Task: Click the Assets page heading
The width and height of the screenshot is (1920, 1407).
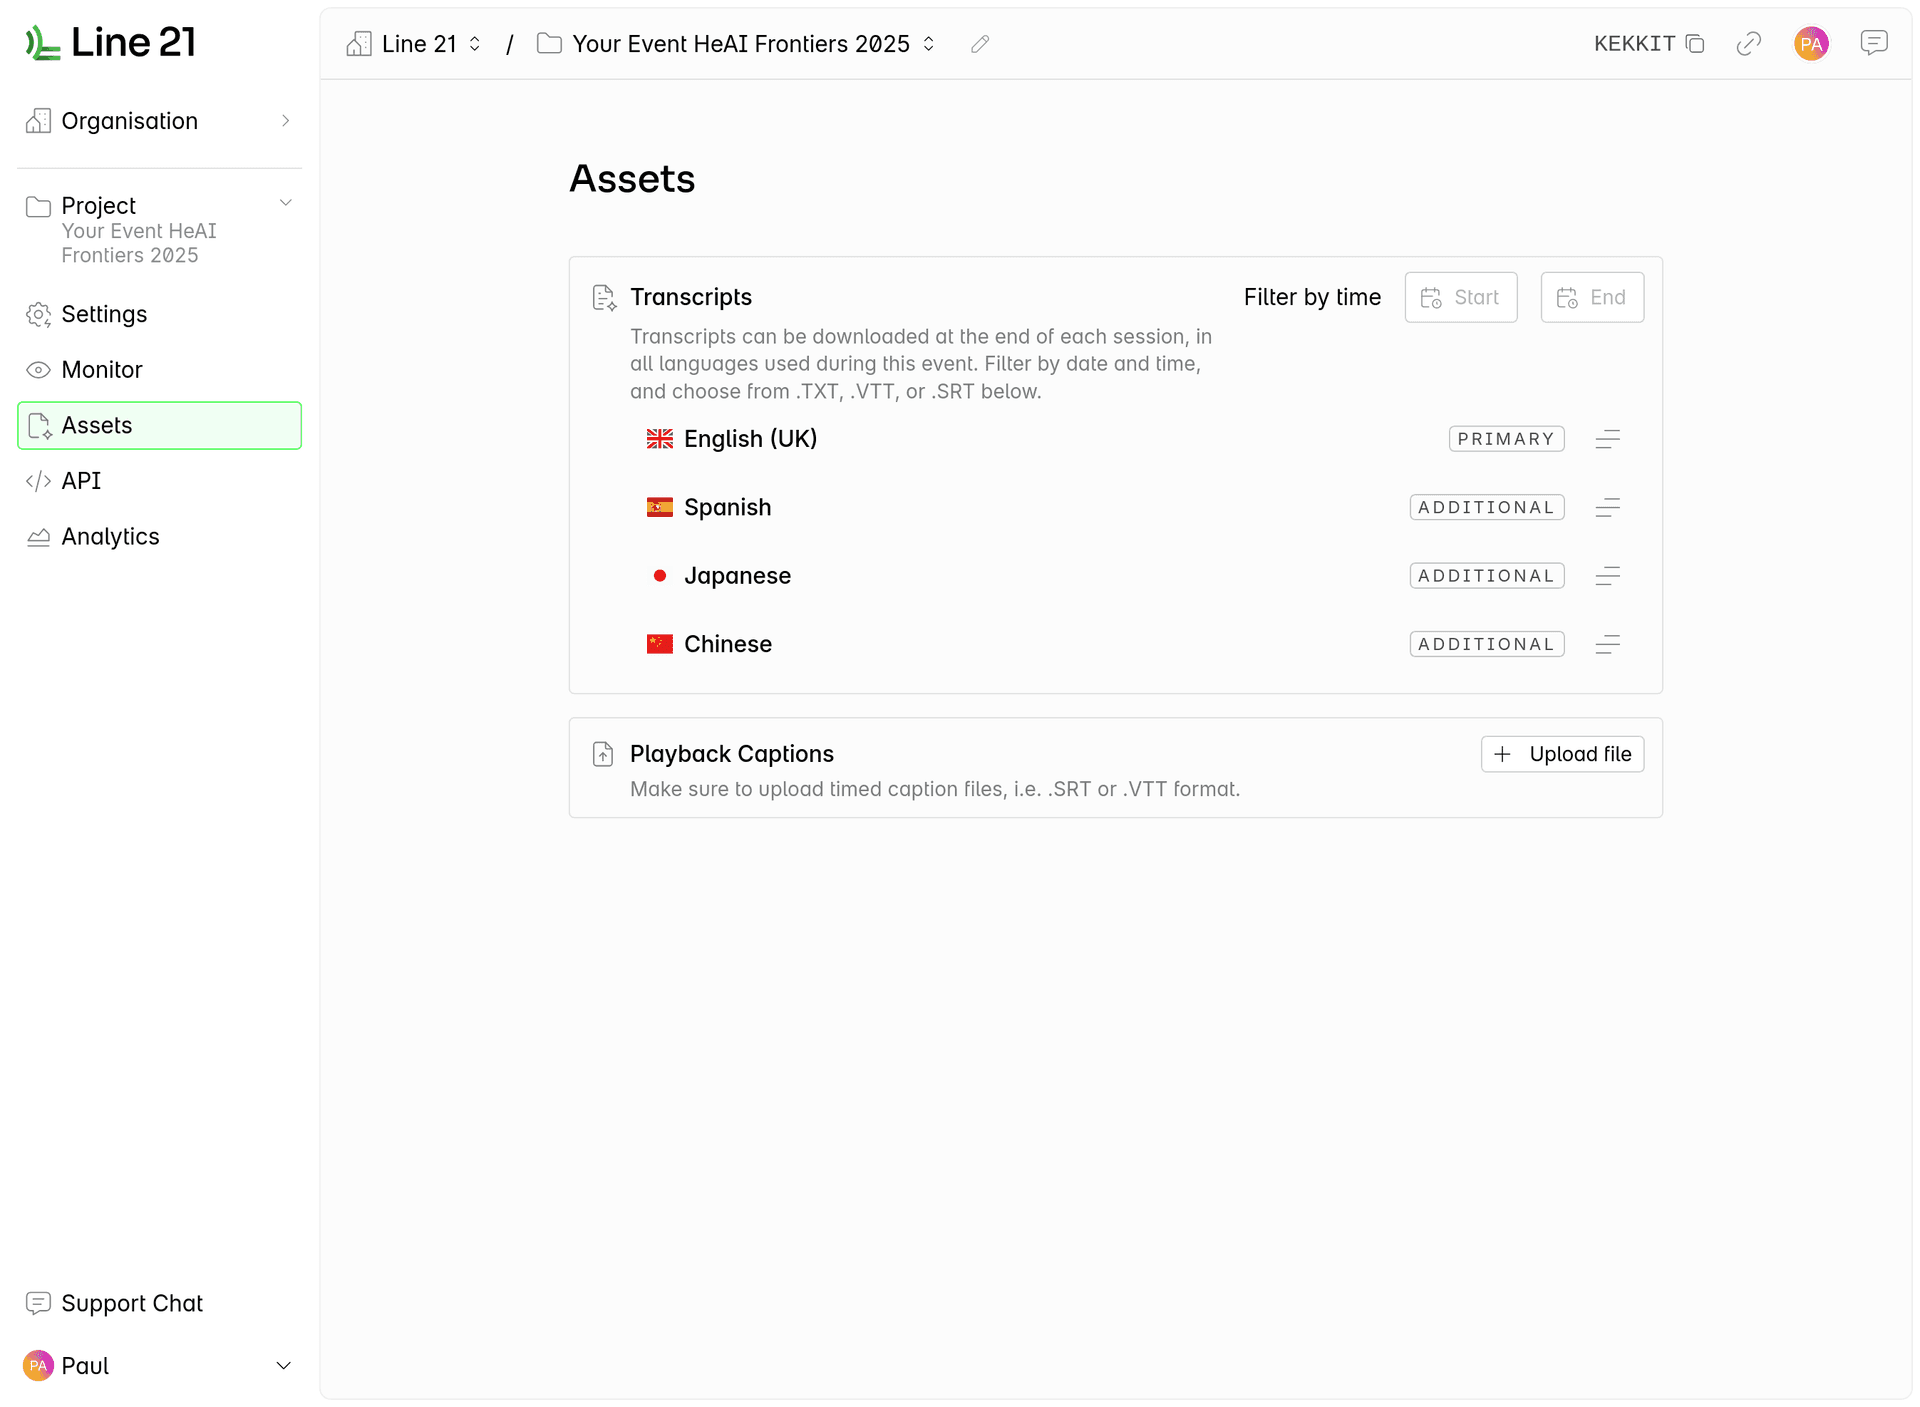Action: coord(632,179)
